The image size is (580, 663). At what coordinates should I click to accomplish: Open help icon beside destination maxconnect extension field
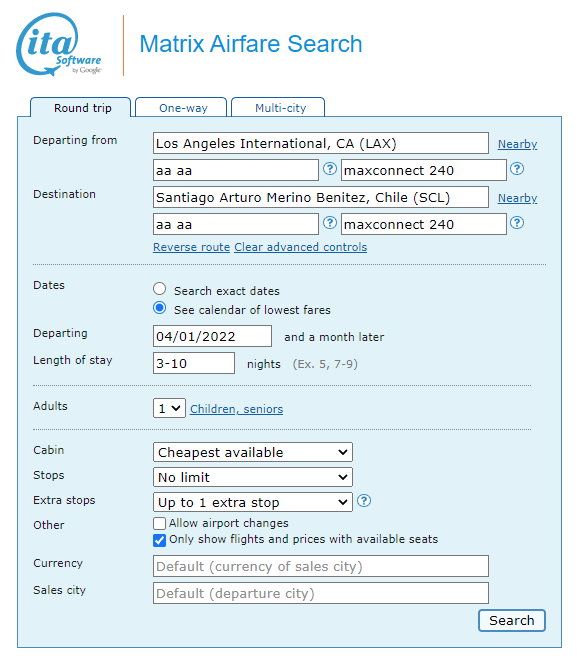(x=517, y=223)
